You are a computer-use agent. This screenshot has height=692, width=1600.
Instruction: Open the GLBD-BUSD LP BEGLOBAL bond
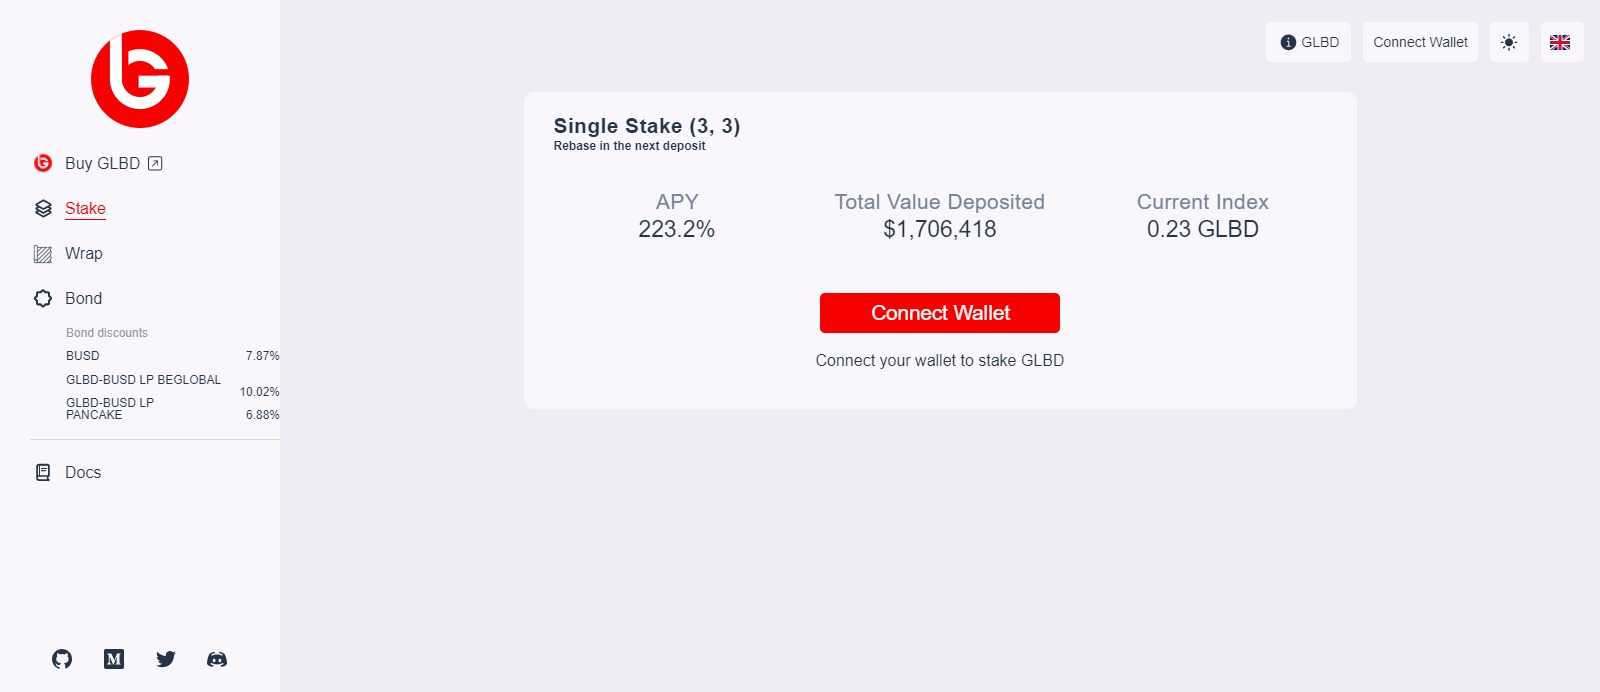pyautogui.click(x=143, y=380)
